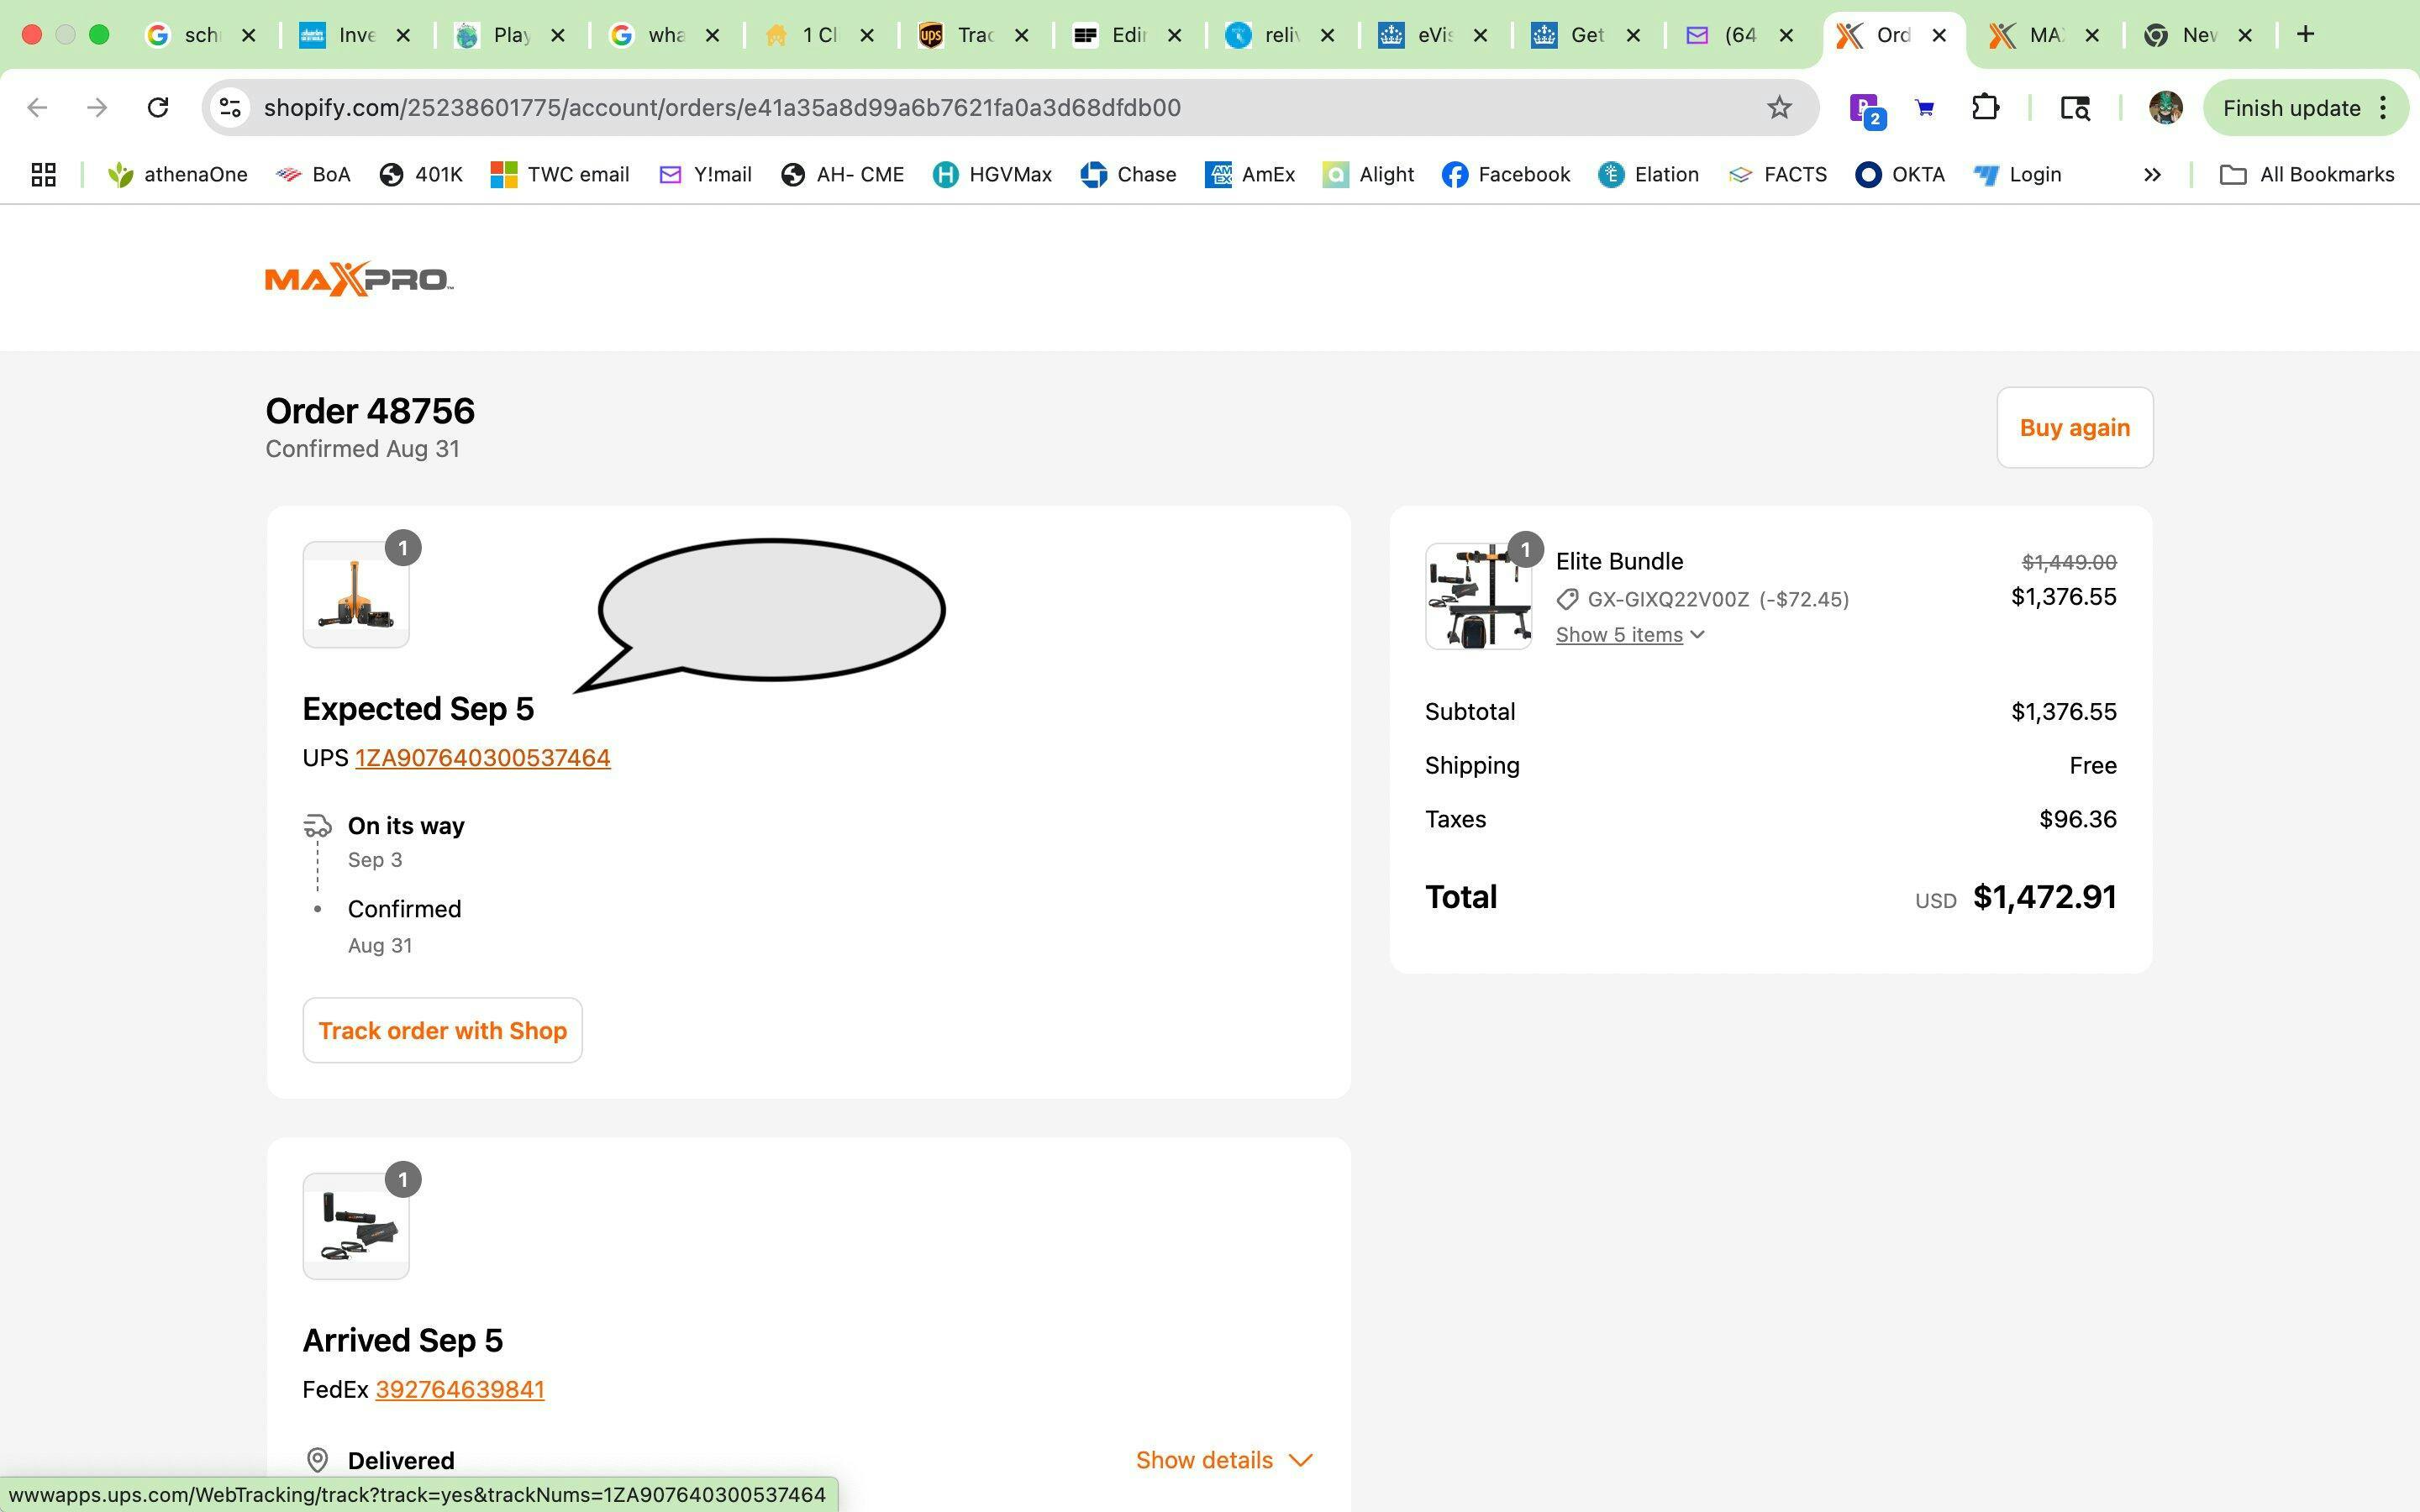Open the shopping cart extension icon

point(1925,108)
